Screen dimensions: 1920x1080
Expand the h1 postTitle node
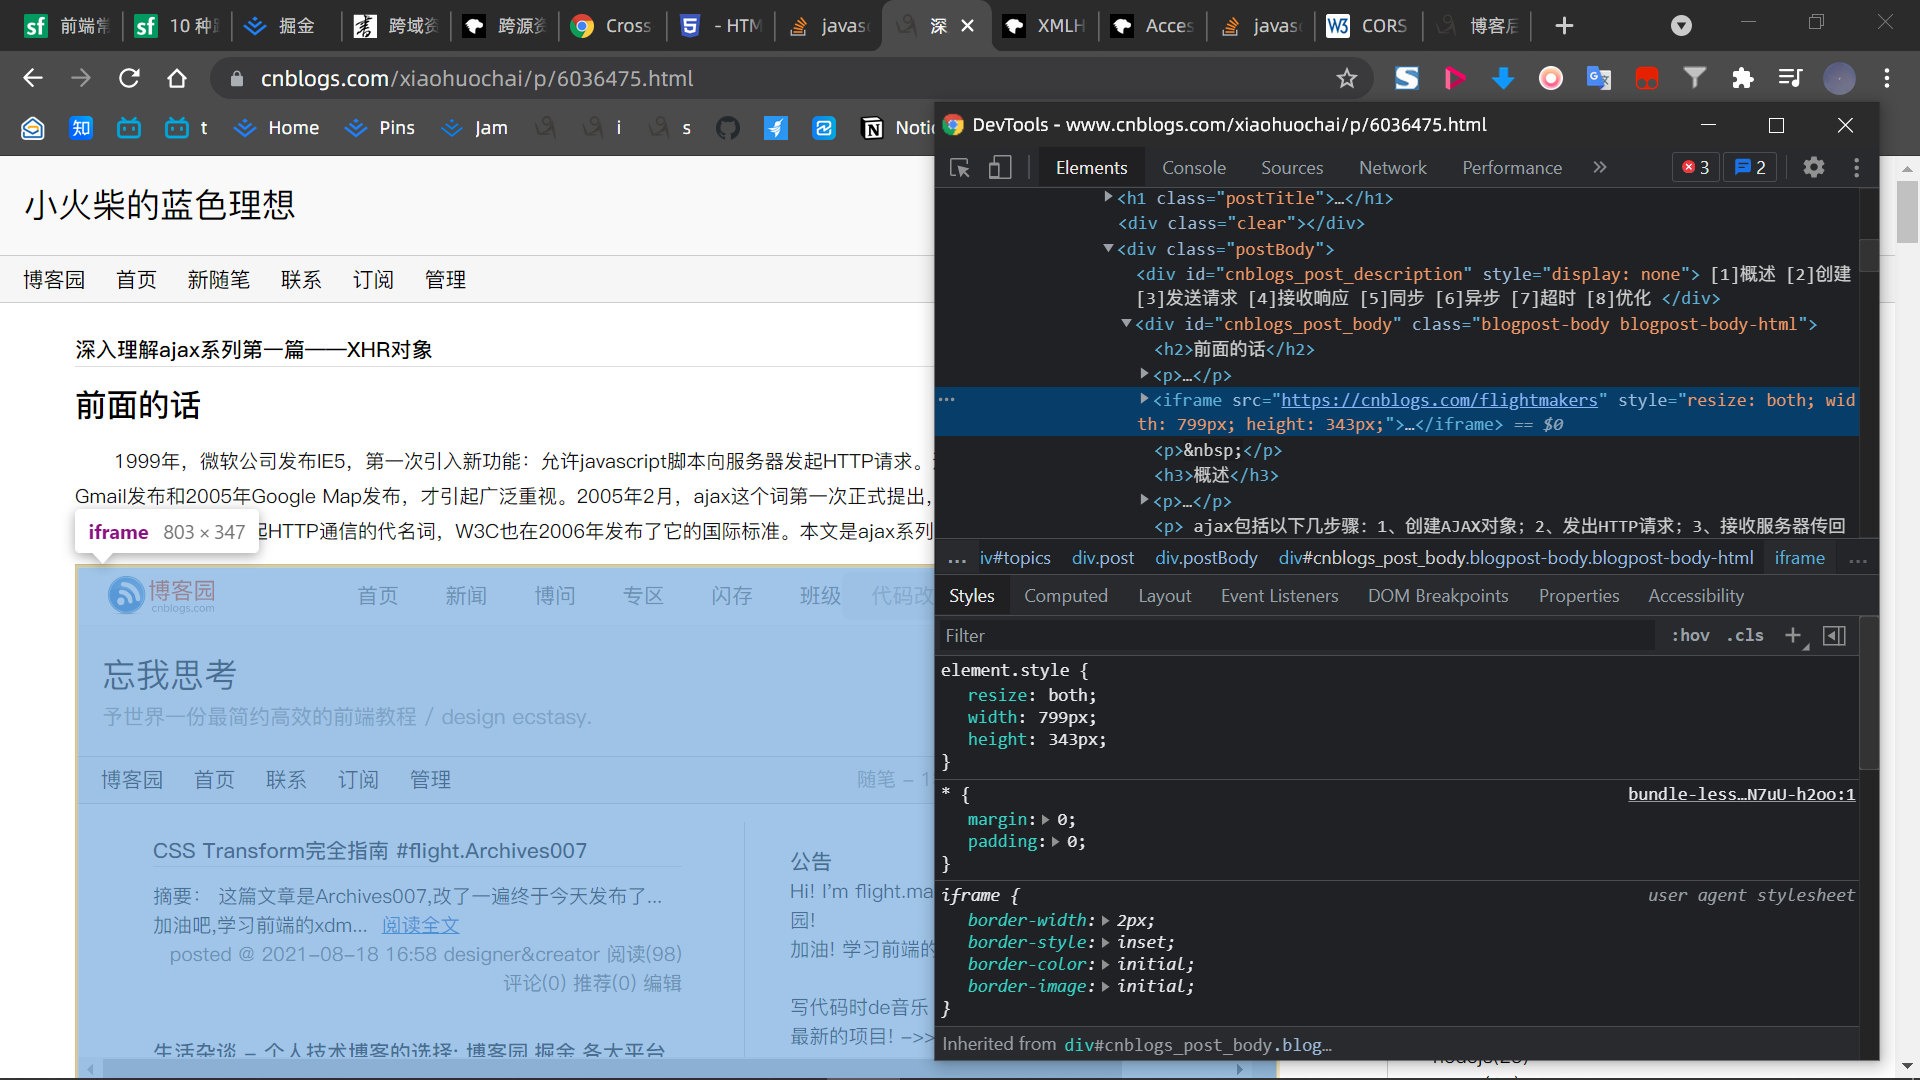click(1108, 197)
